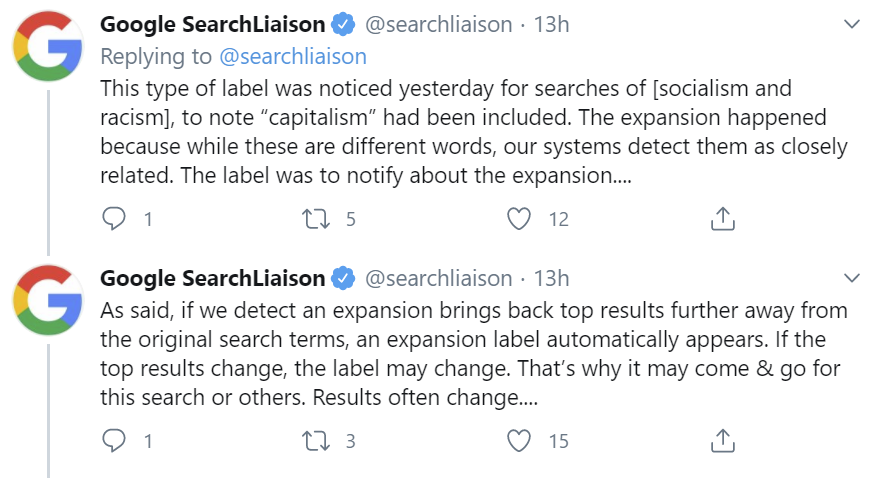This screenshot has width=878, height=478.
Task: Open the second tweet's Google profile avatar
Action: click(x=47, y=300)
